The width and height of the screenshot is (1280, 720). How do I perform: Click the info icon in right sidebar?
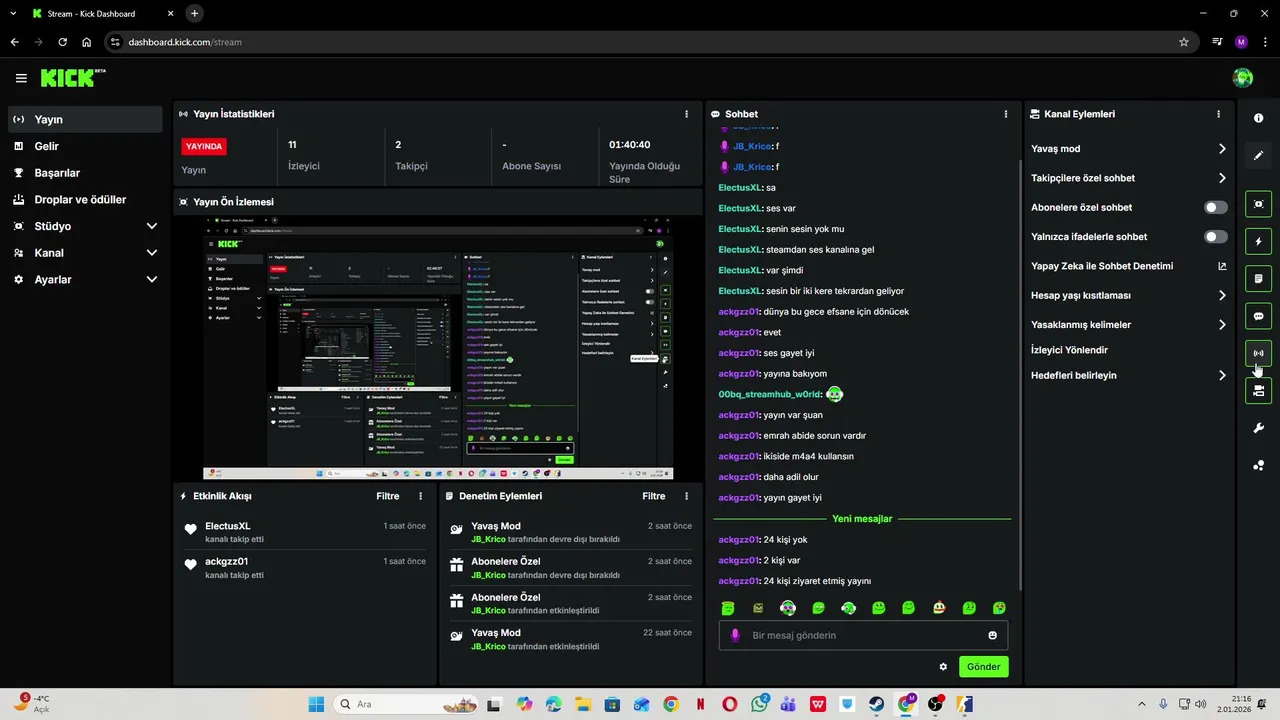pos(1258,118)
